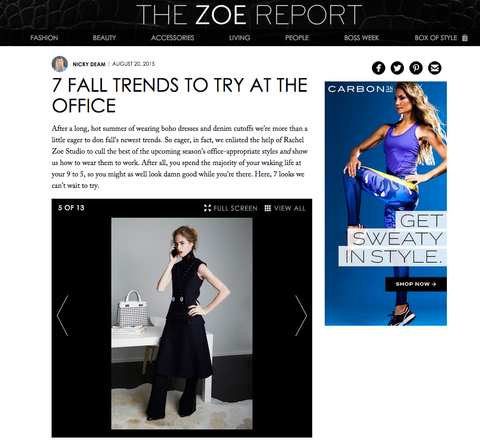Open the Box of Style shopping bag icon

click(465, 38)
